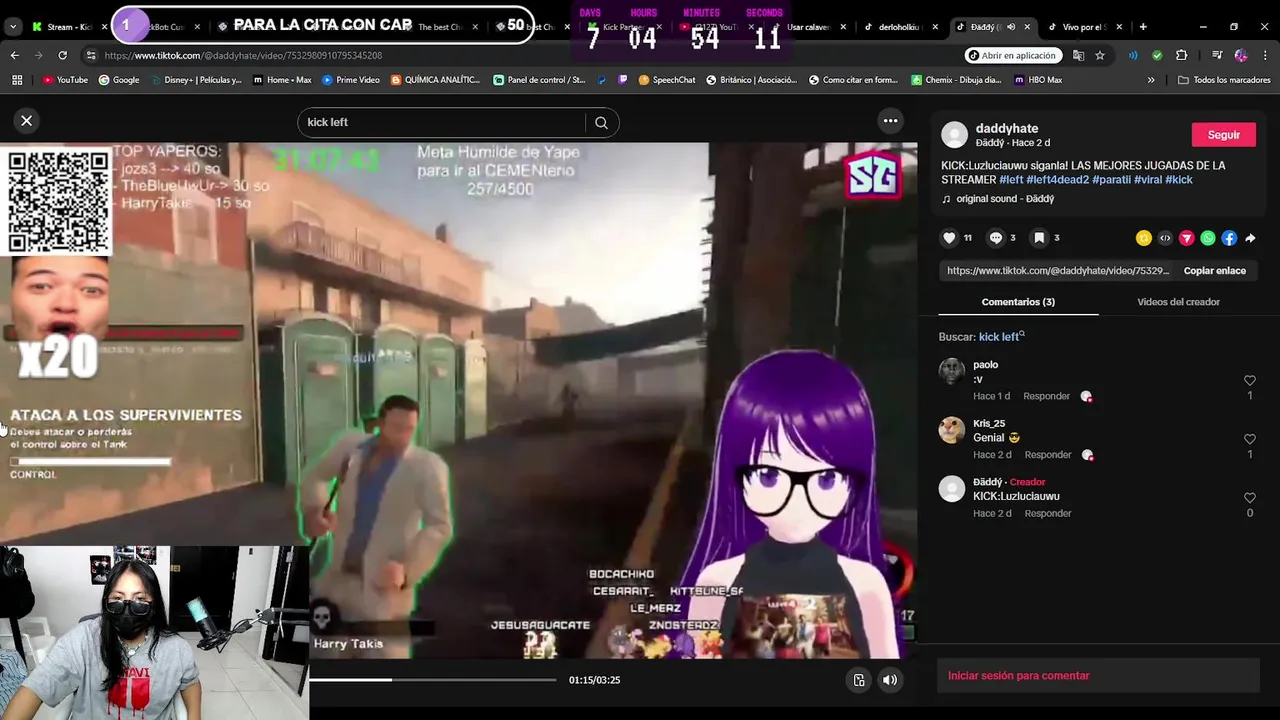Click the browser address bar URL
Image resolution: width=1280 pixels, height=720 pixels.
[243, 55]
